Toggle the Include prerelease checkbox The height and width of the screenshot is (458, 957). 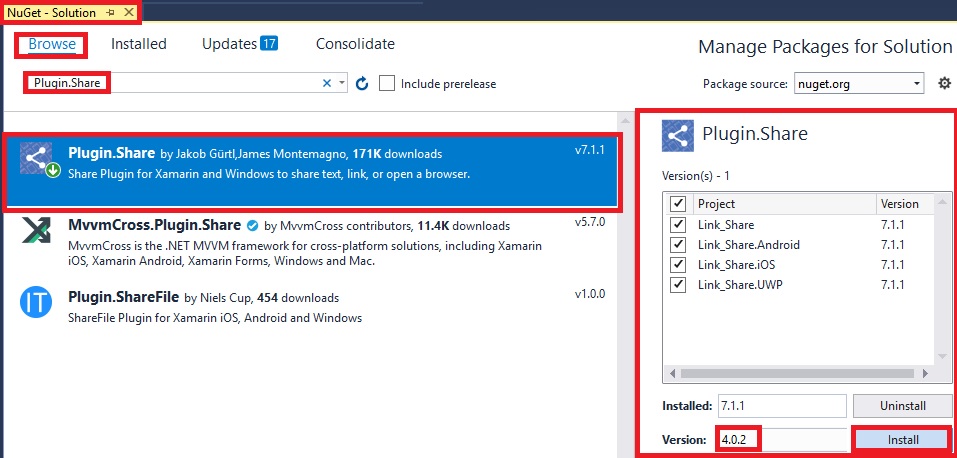[x=387, y=84]
